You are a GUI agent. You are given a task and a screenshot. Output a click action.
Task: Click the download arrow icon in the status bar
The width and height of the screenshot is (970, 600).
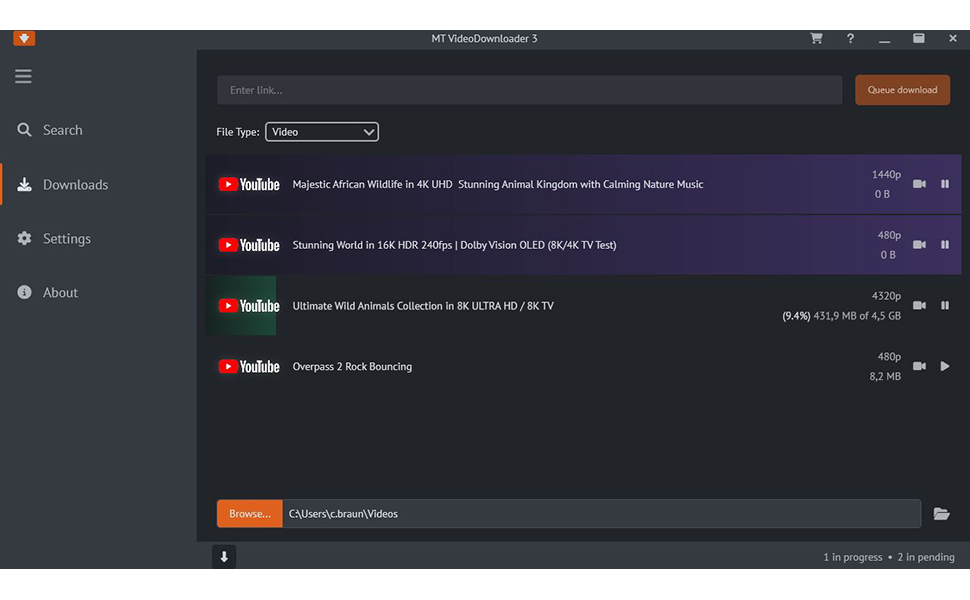(x=224, y=557)
